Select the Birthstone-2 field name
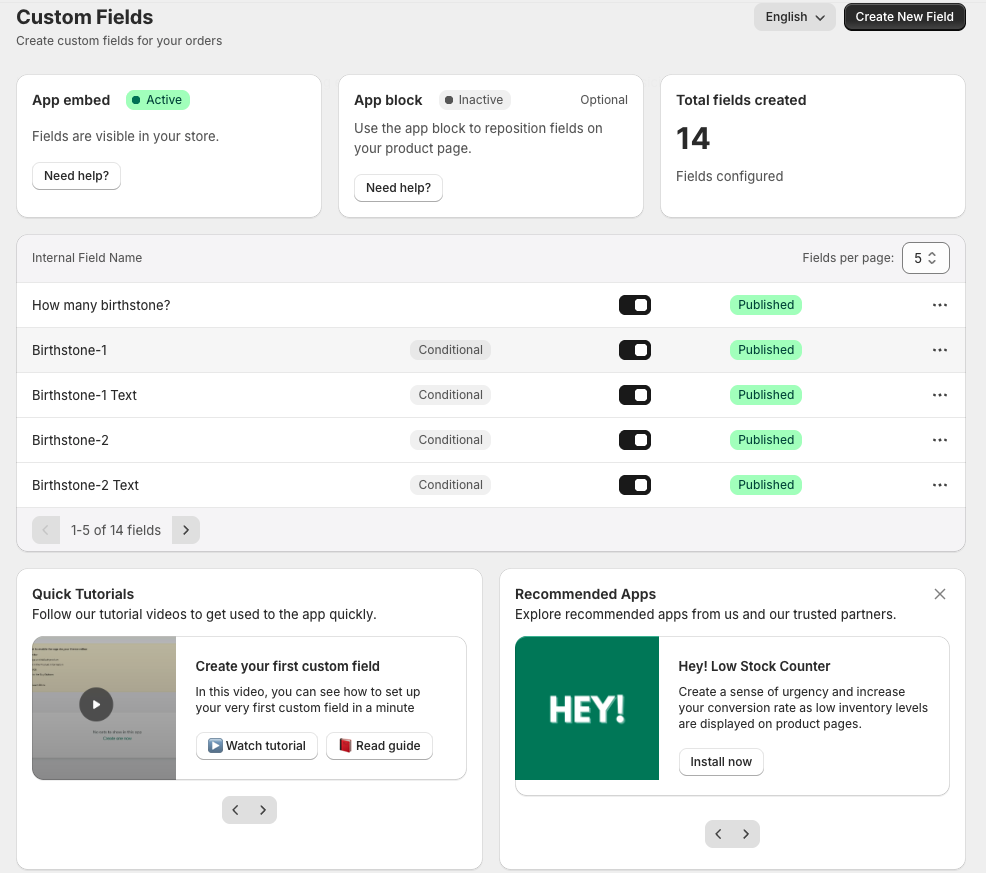The image size is (986, 873). tap(70, 440)
